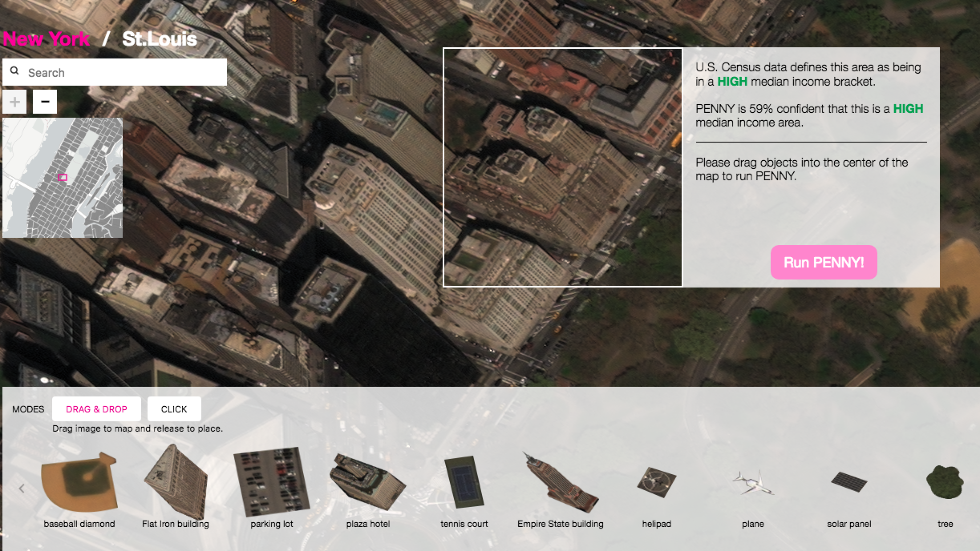Viewport: 980px width, 551px height.
Task: Pick the tennis court object
Action: [464, 482]
